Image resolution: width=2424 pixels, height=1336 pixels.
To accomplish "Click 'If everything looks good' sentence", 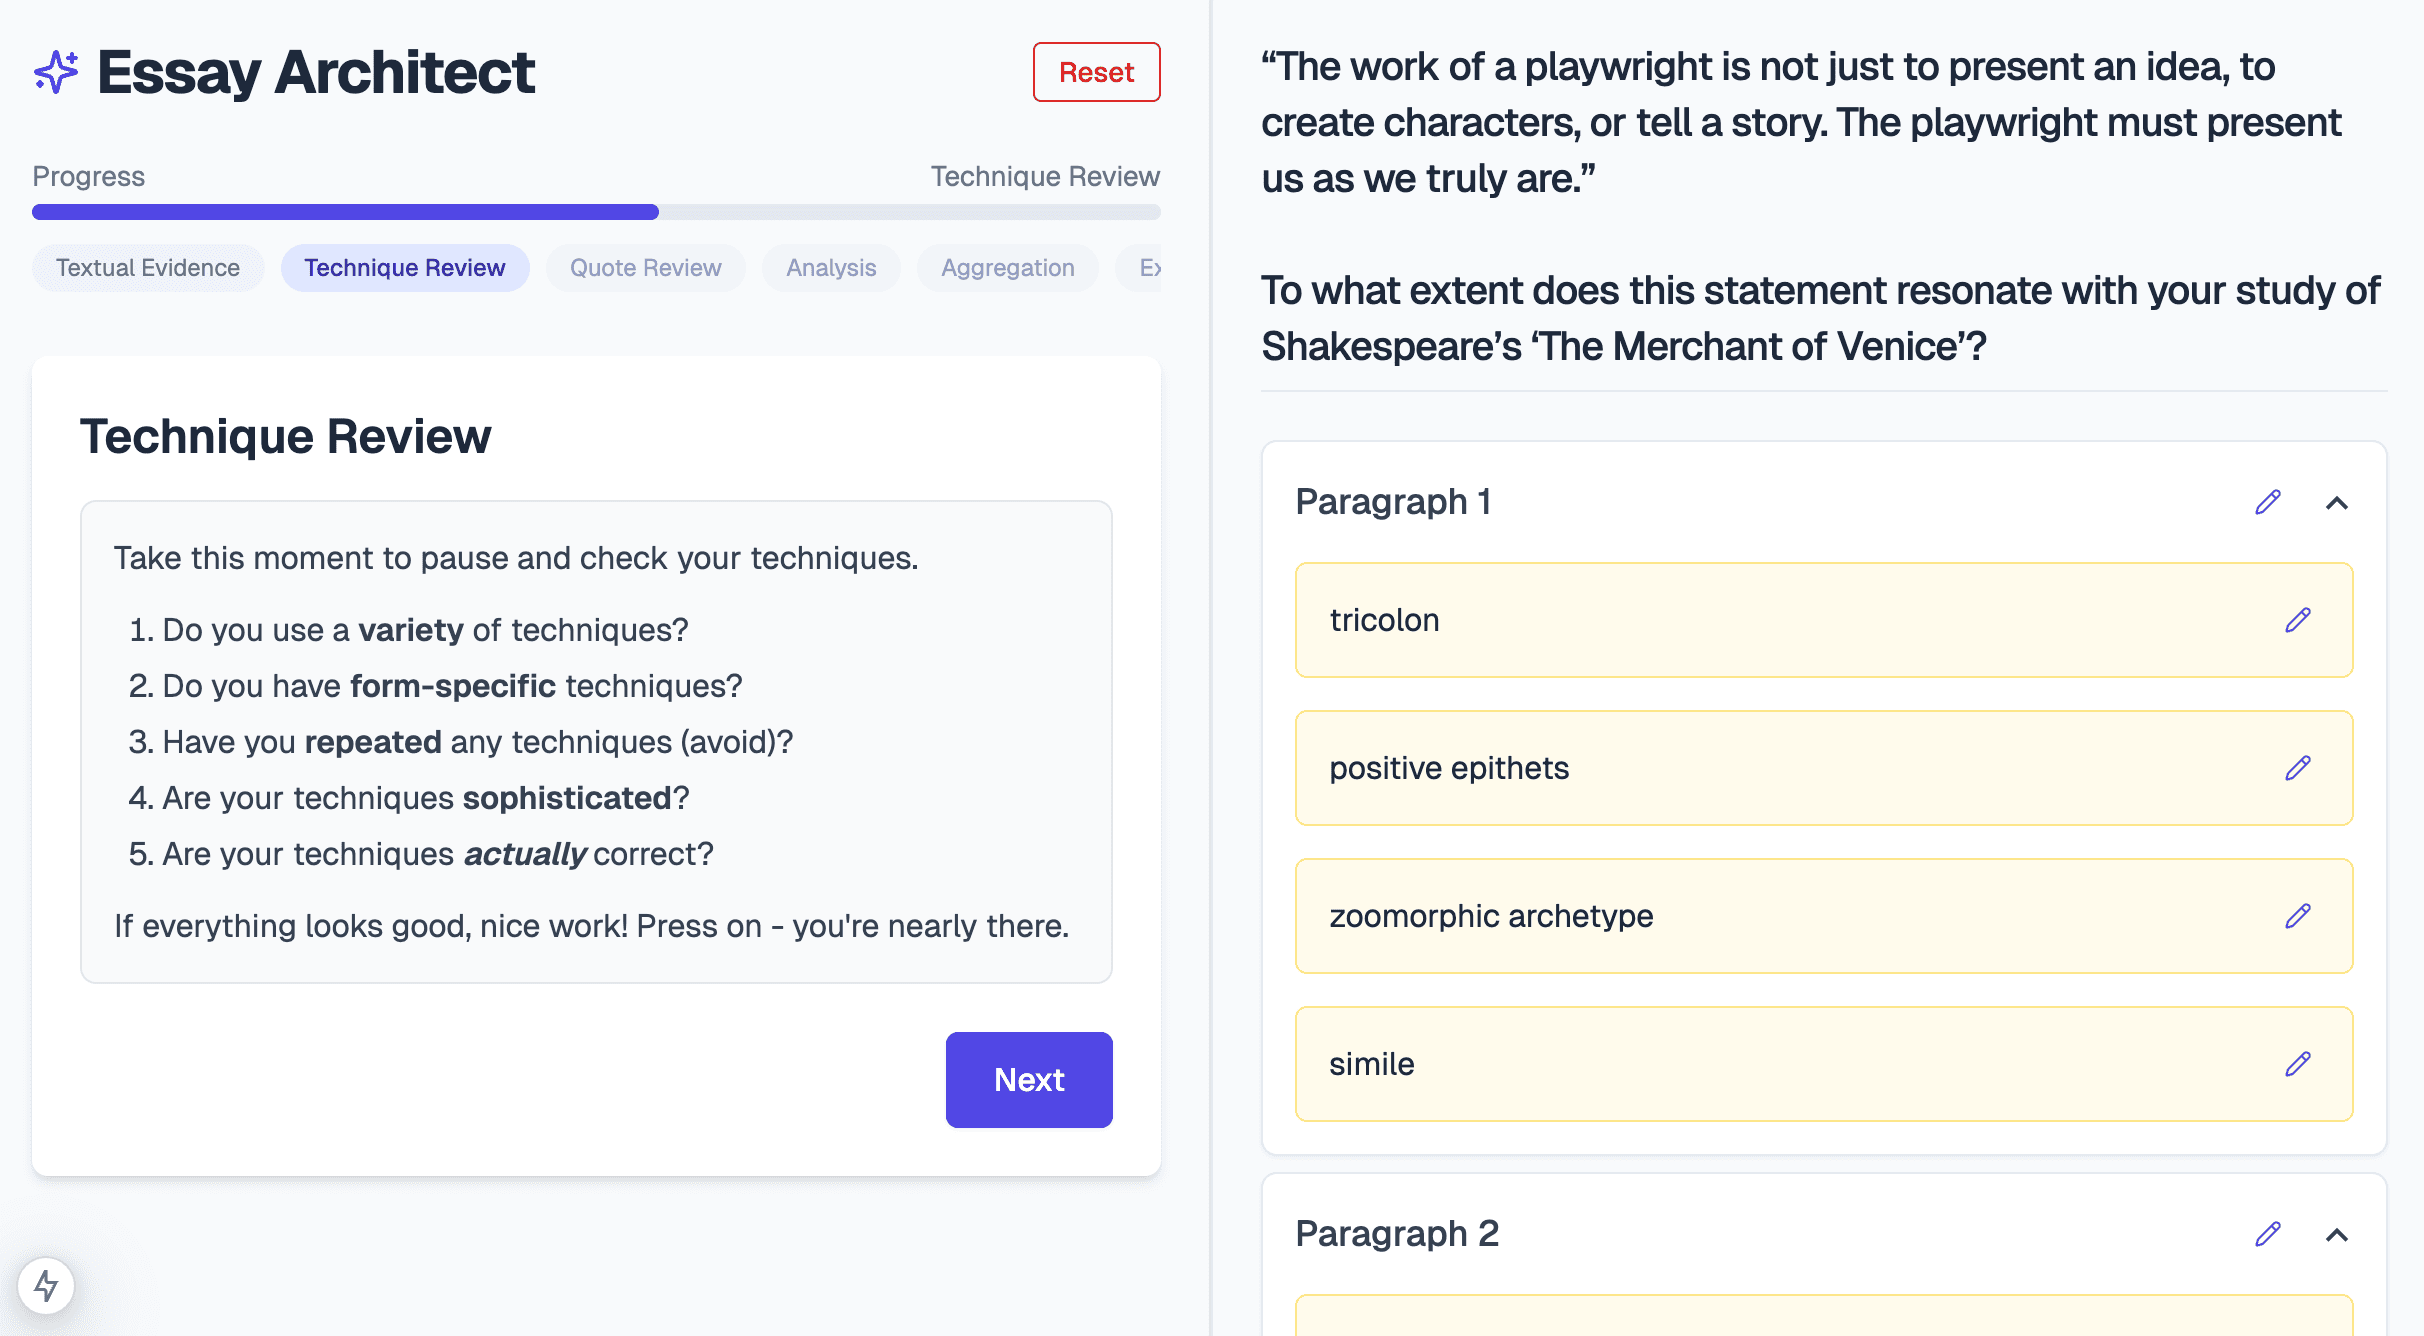I will [x=592, y=926].
